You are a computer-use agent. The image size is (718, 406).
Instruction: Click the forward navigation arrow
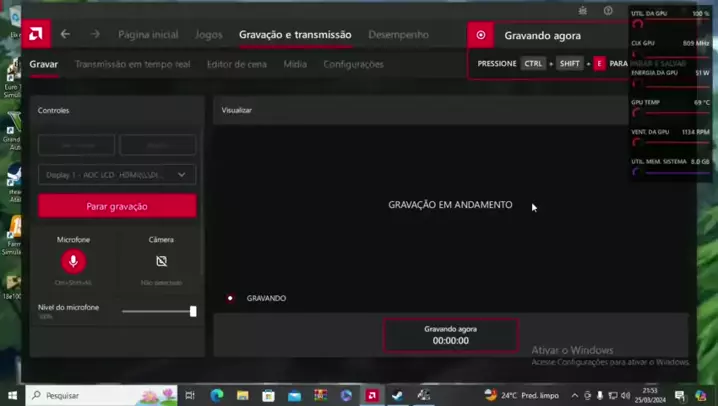coord(95,34)
